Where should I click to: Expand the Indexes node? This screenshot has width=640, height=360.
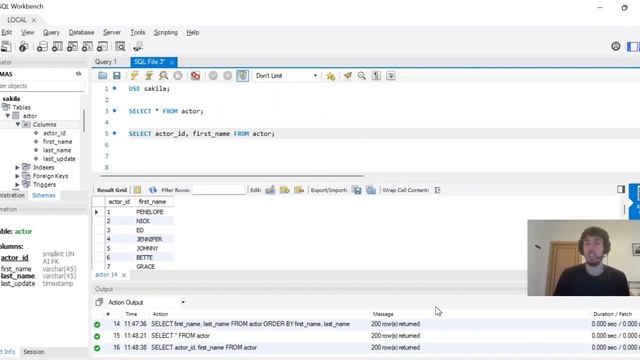tap(17, 167)
